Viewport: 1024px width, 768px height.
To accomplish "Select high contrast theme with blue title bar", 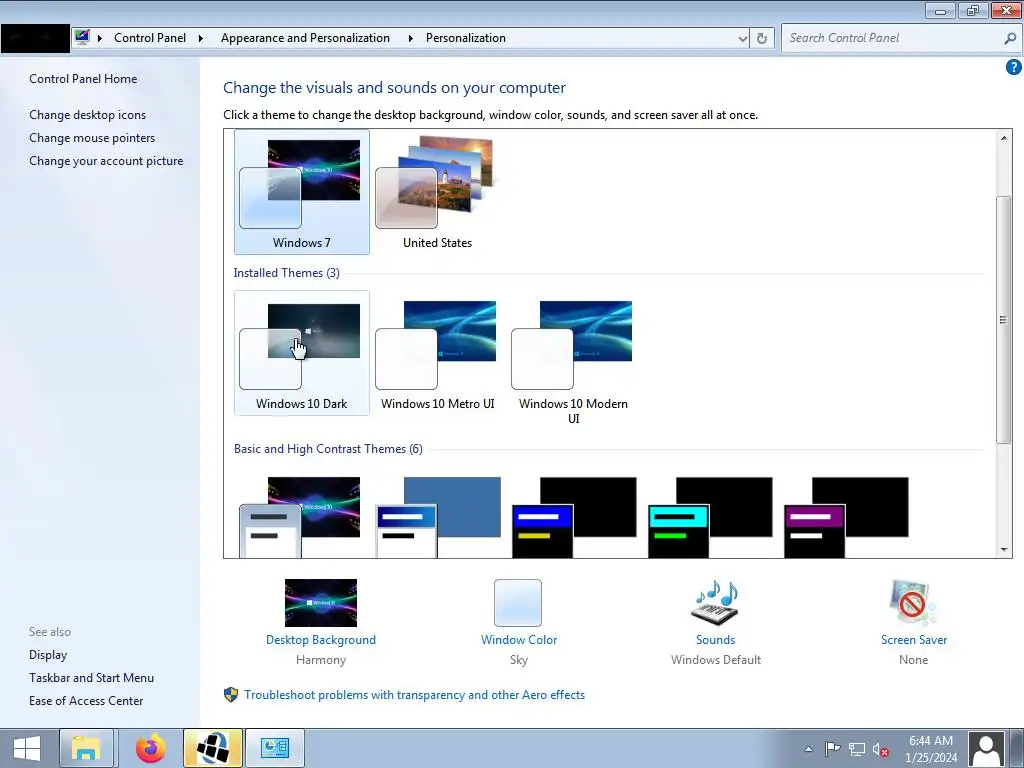I will coord(574,517).
